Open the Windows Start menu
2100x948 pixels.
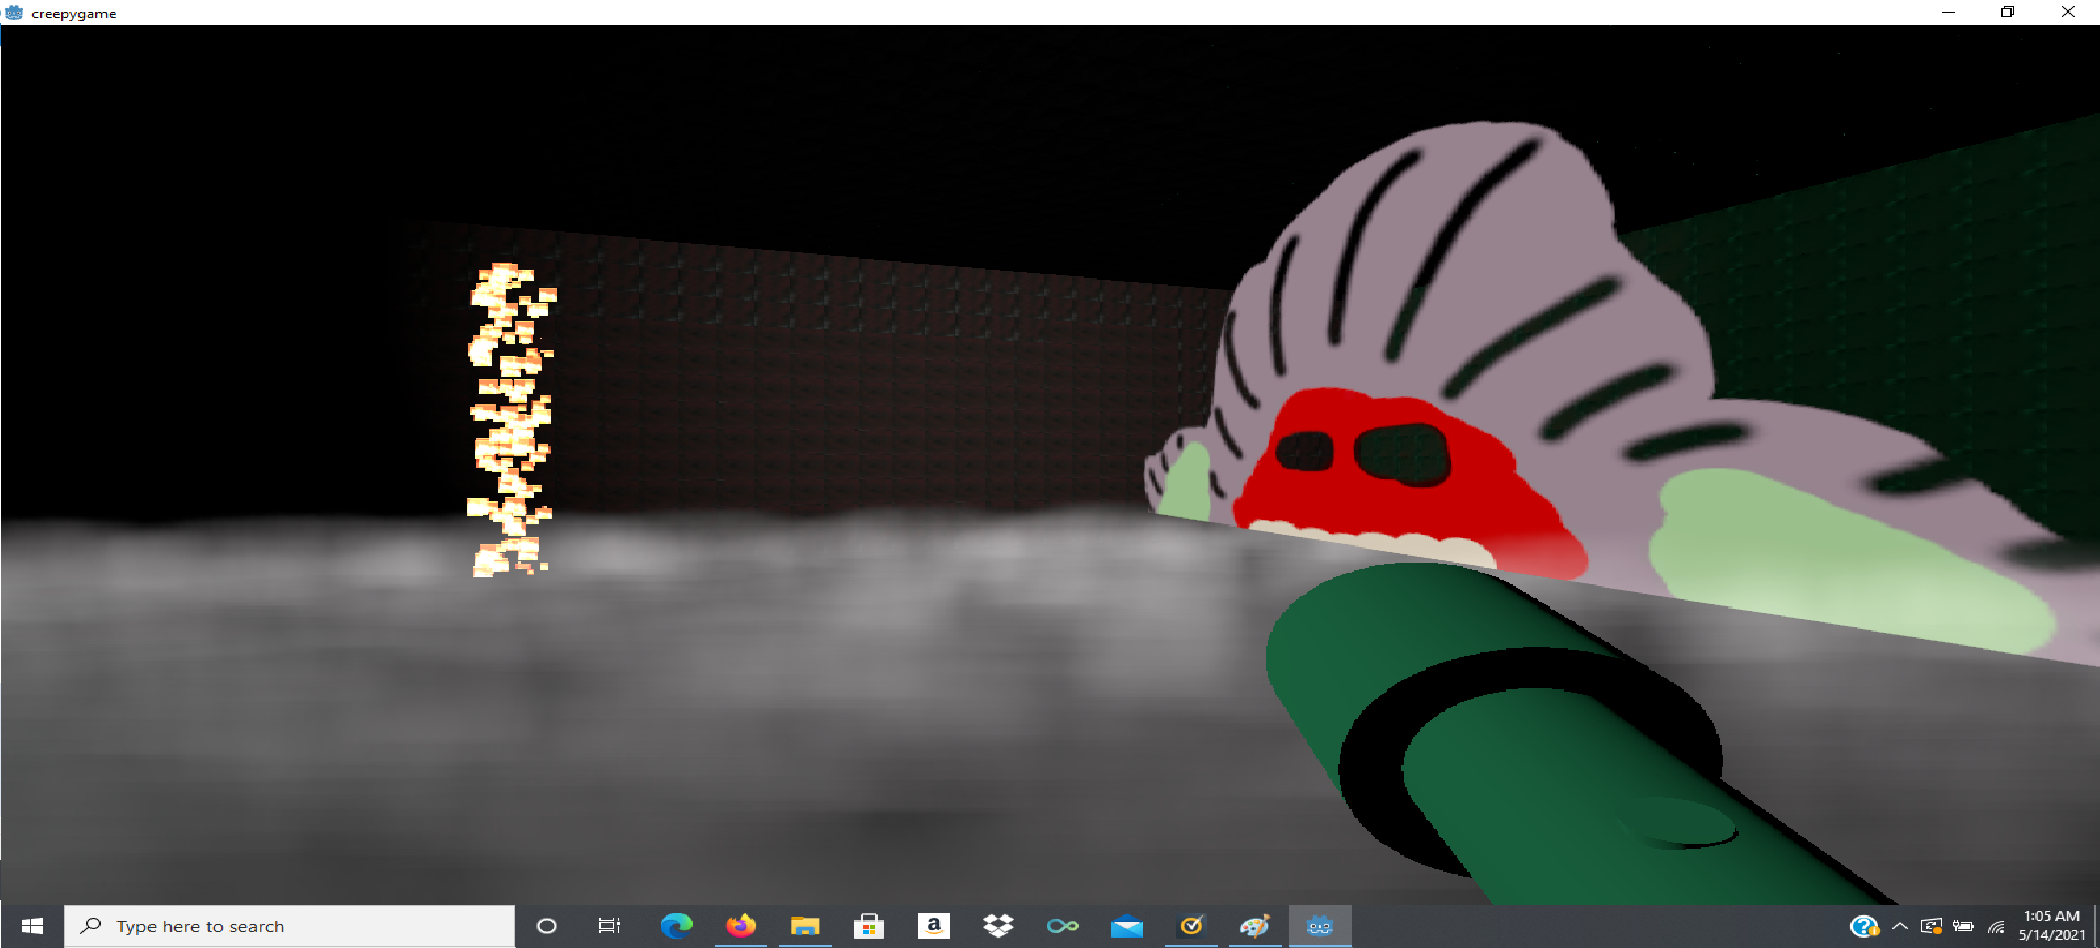point(32,926)
